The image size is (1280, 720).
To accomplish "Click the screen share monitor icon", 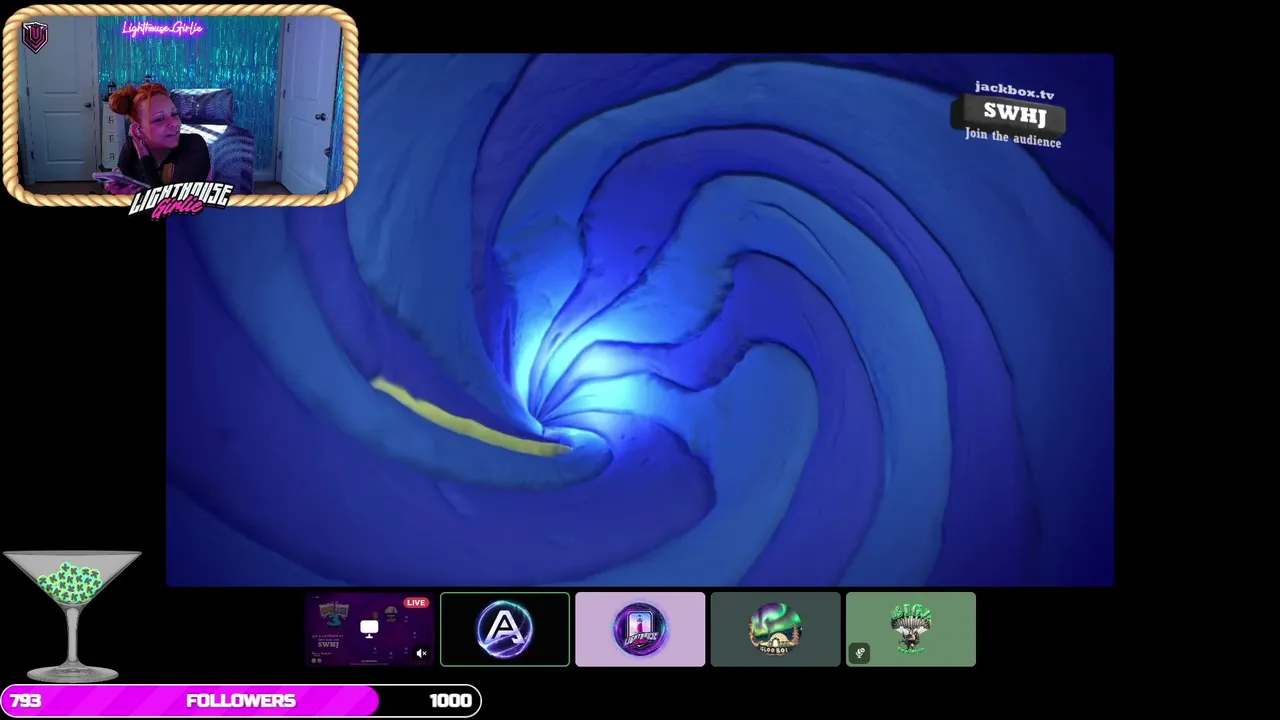I will coord(369,629).
